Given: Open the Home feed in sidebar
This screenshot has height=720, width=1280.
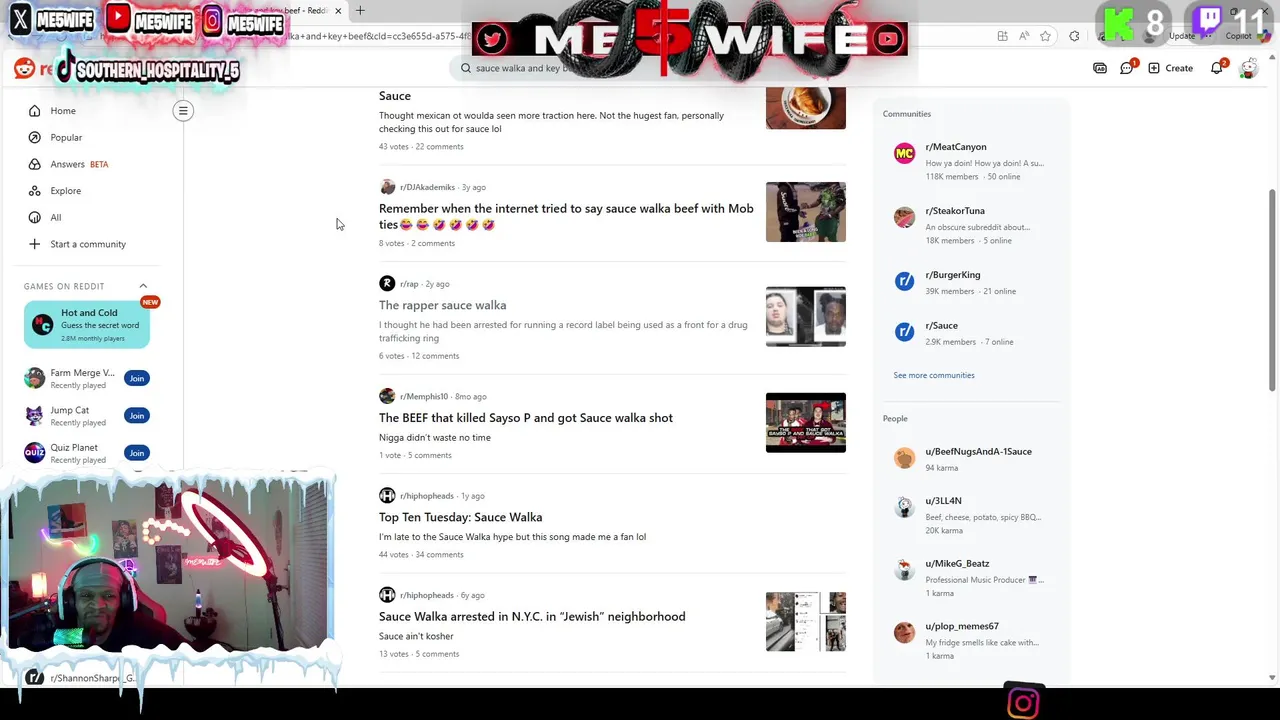Looking at the screenshot, I should pyautogui.click(x=63, y=111).
